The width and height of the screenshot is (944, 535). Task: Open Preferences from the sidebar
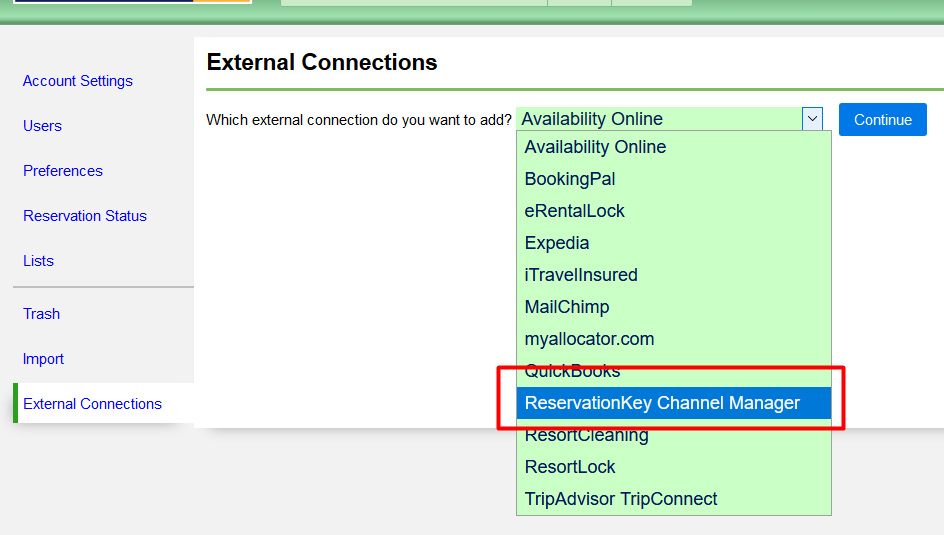[x=63, y=171]
